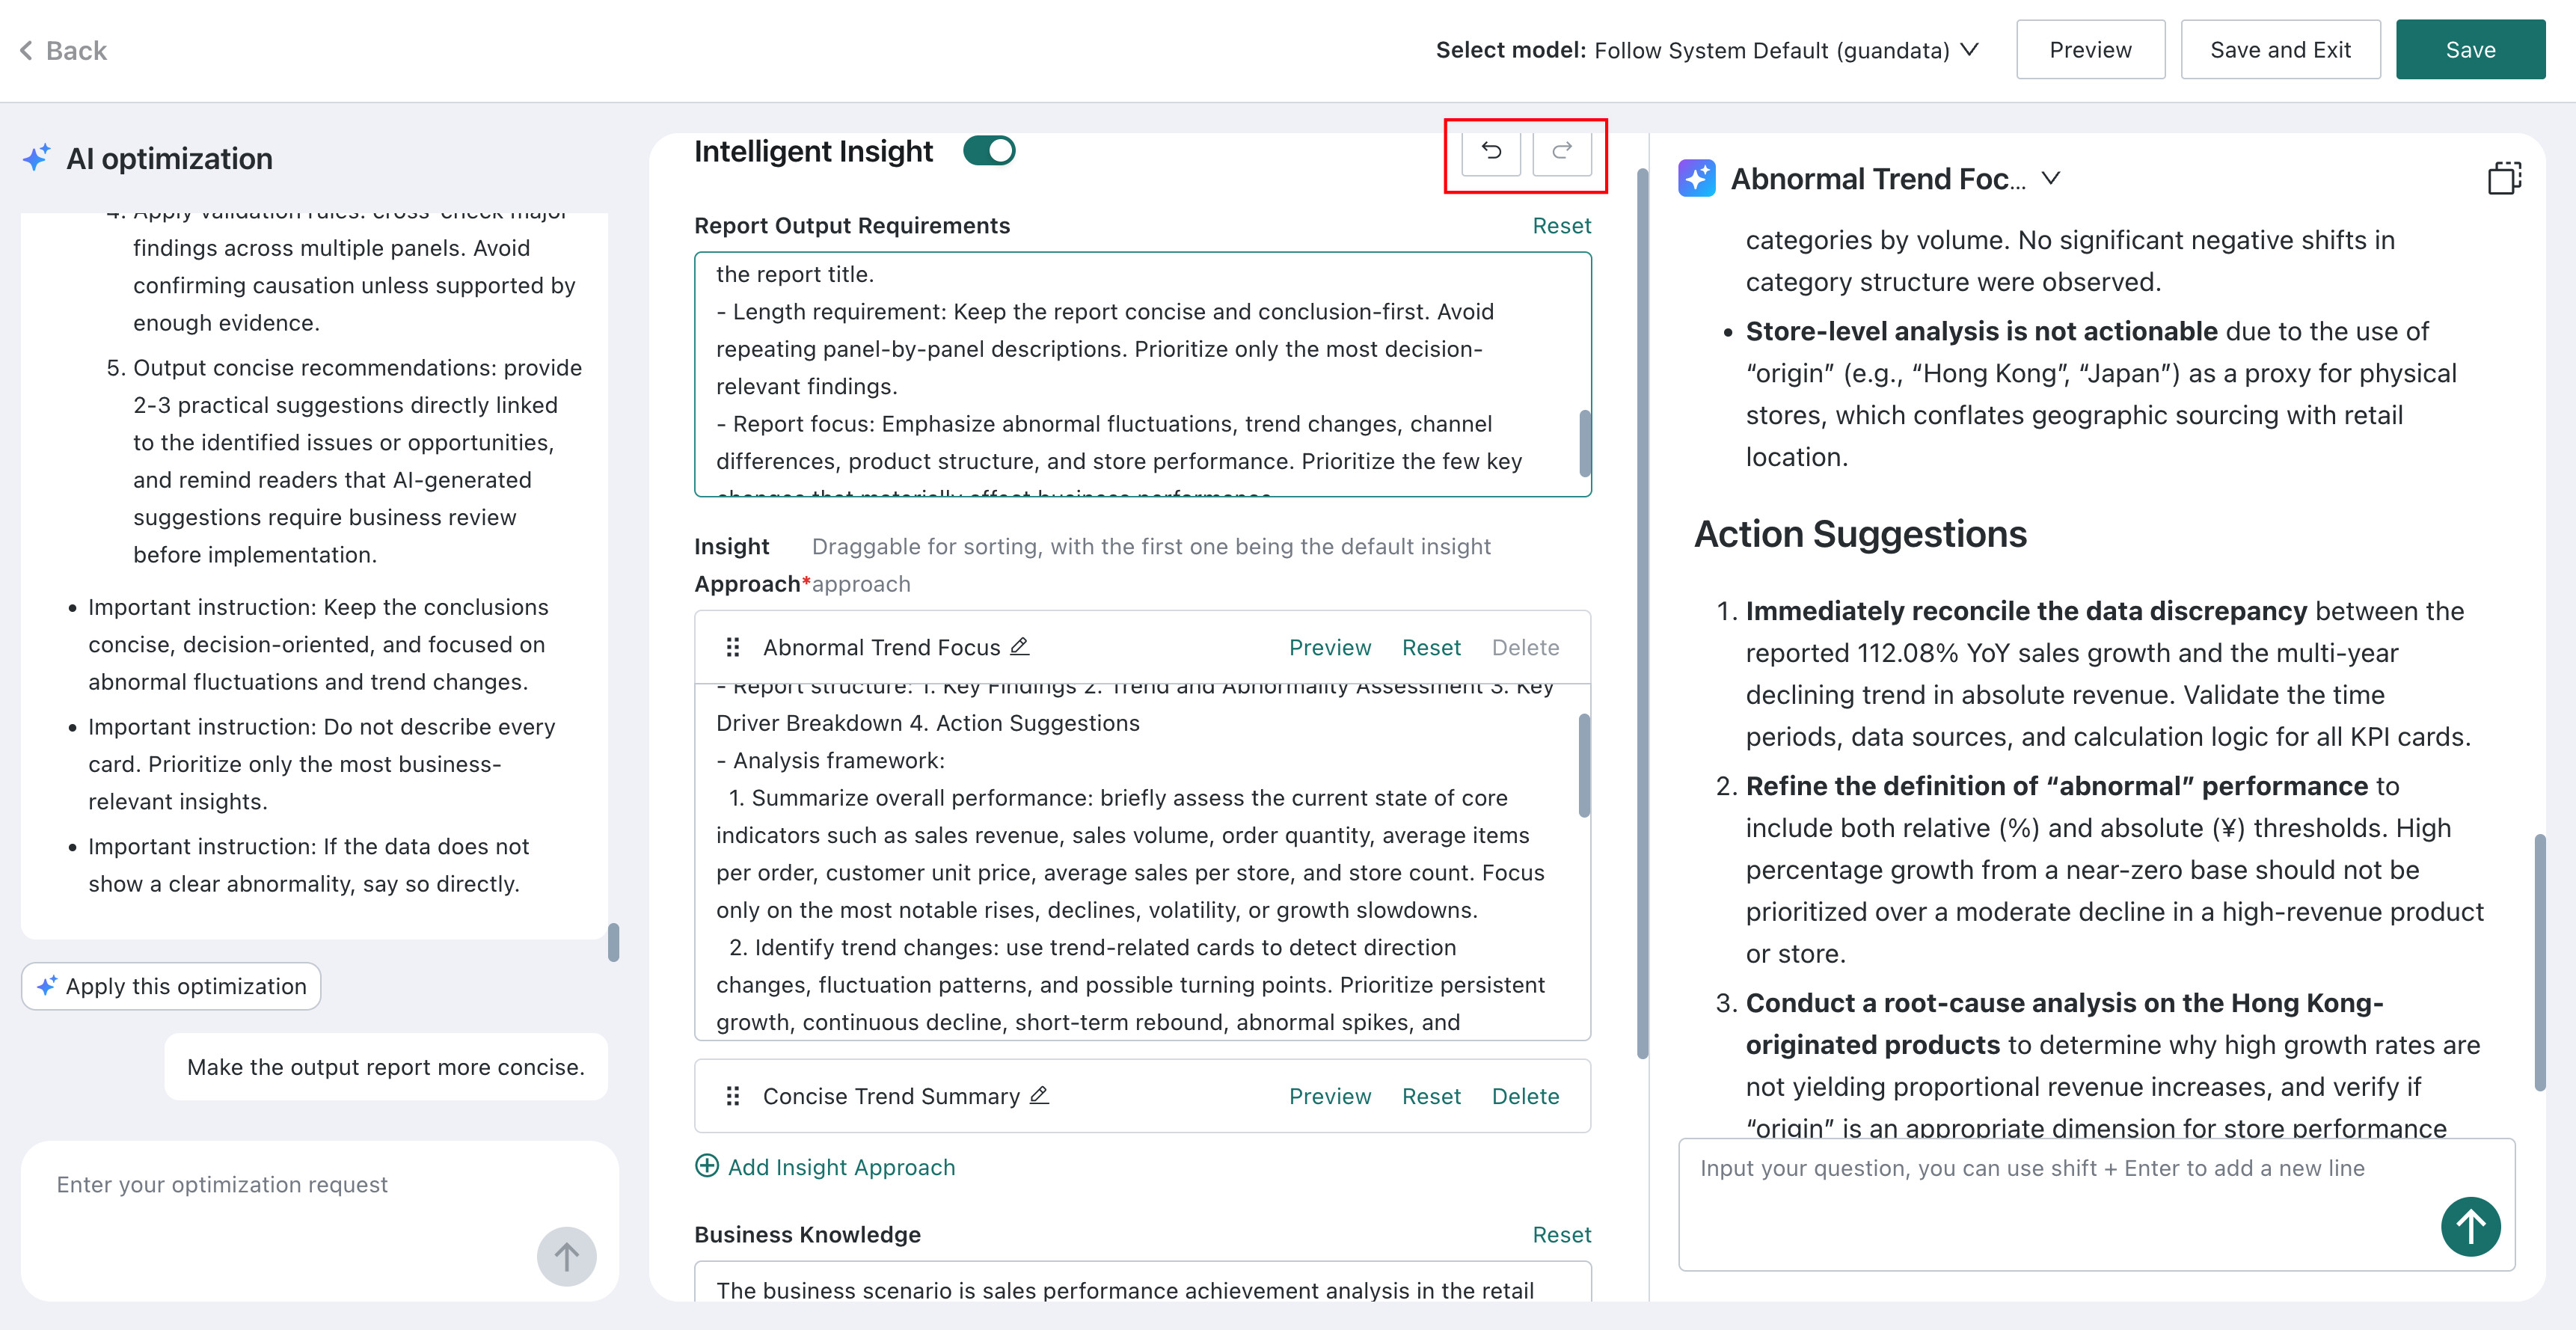Click Save and Exit
This screenshot has height=1330, width=2576.
click(2280, 50)
